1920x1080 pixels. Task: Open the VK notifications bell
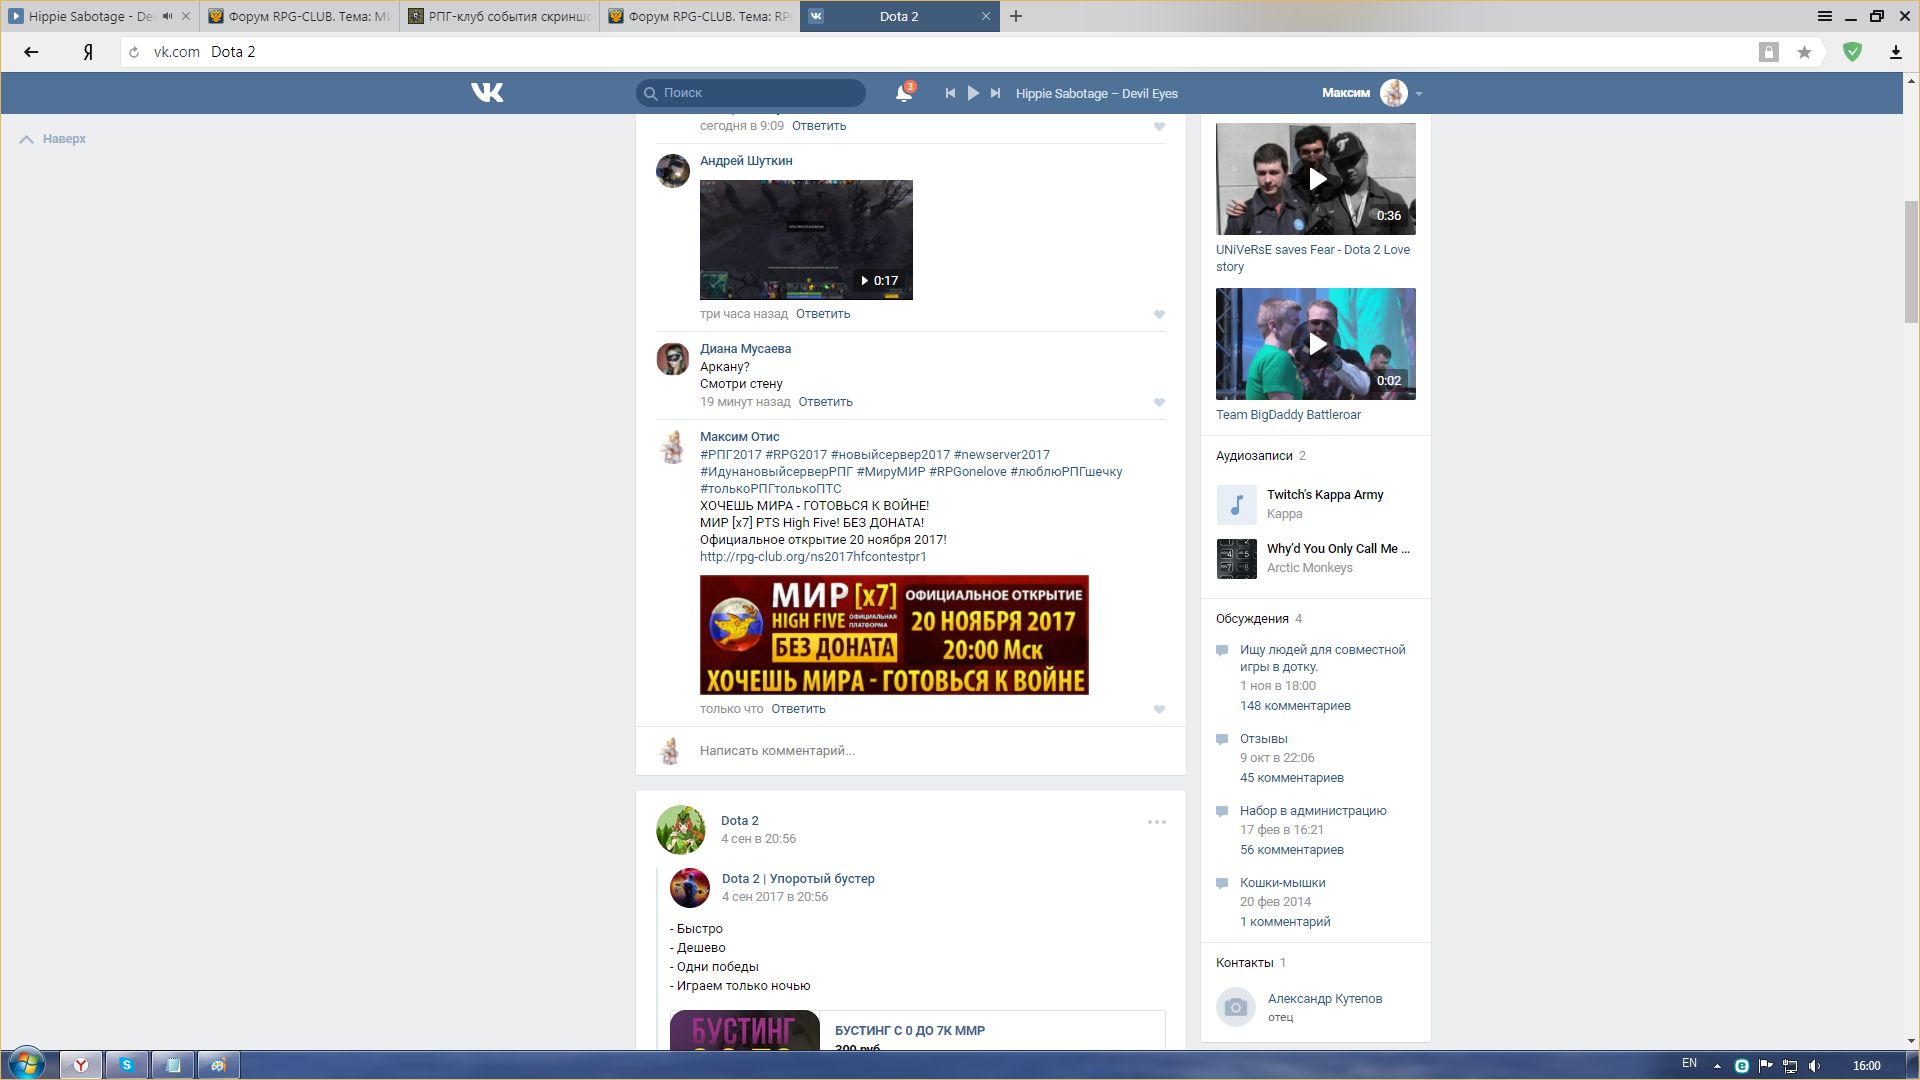(903, 93)
